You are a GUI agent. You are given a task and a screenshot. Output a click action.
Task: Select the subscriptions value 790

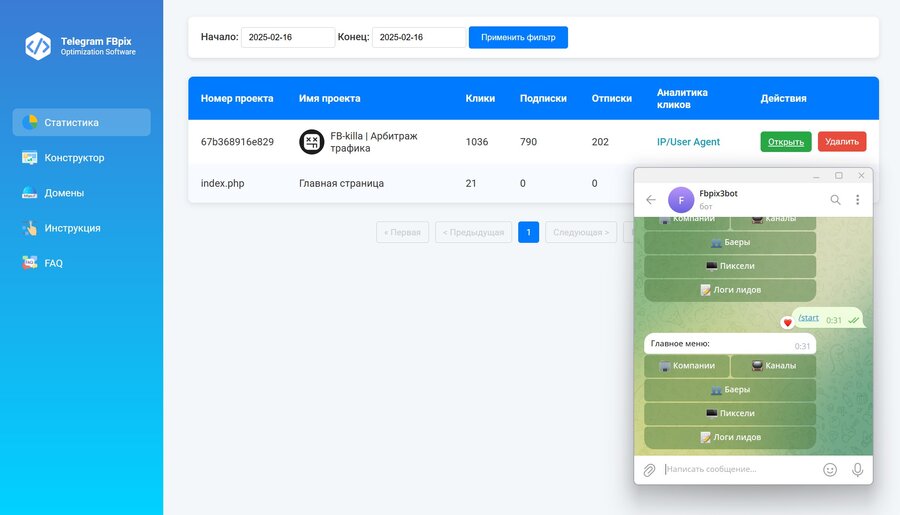pos(529,142)
